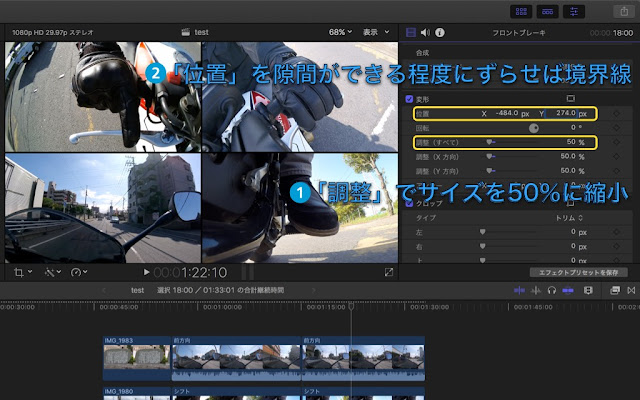Toggle the timeline panel button
Image resolution: width=640 pixels, height=400 pixels.
pyautogui.click(x=547, y=11)
